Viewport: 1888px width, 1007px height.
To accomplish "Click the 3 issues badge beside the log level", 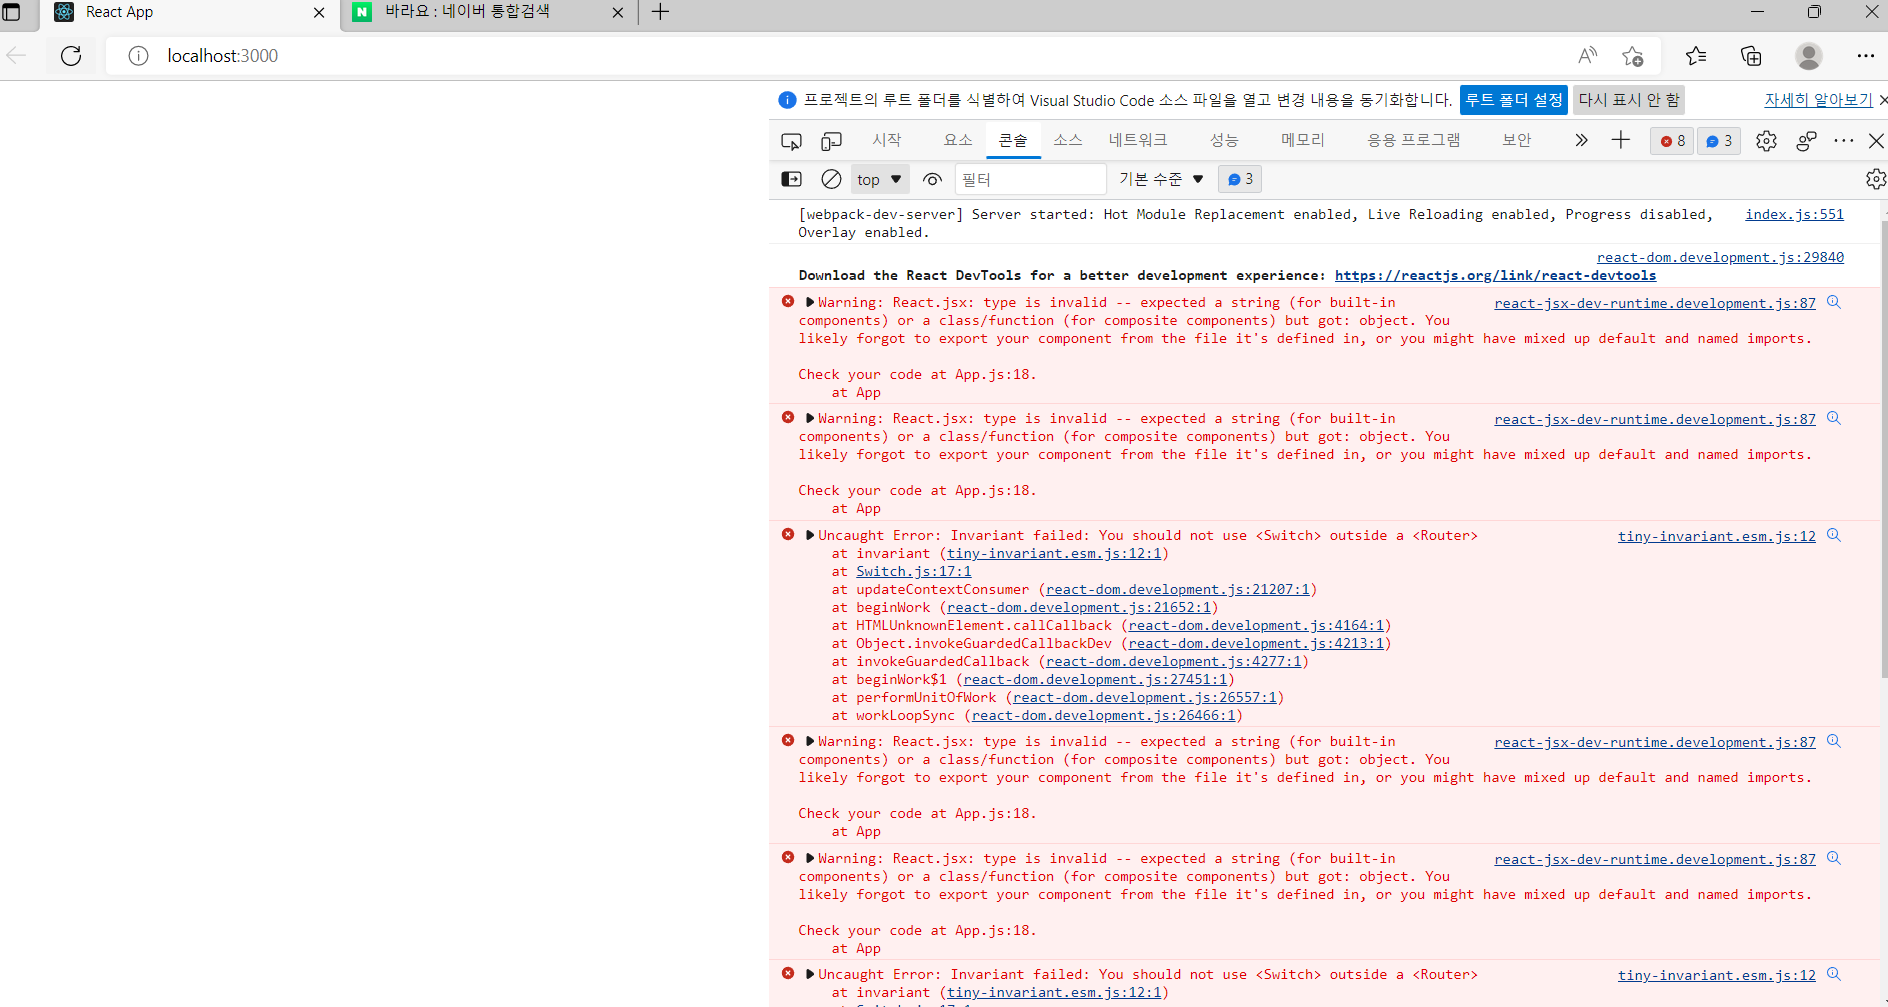I will (1240, 179).
